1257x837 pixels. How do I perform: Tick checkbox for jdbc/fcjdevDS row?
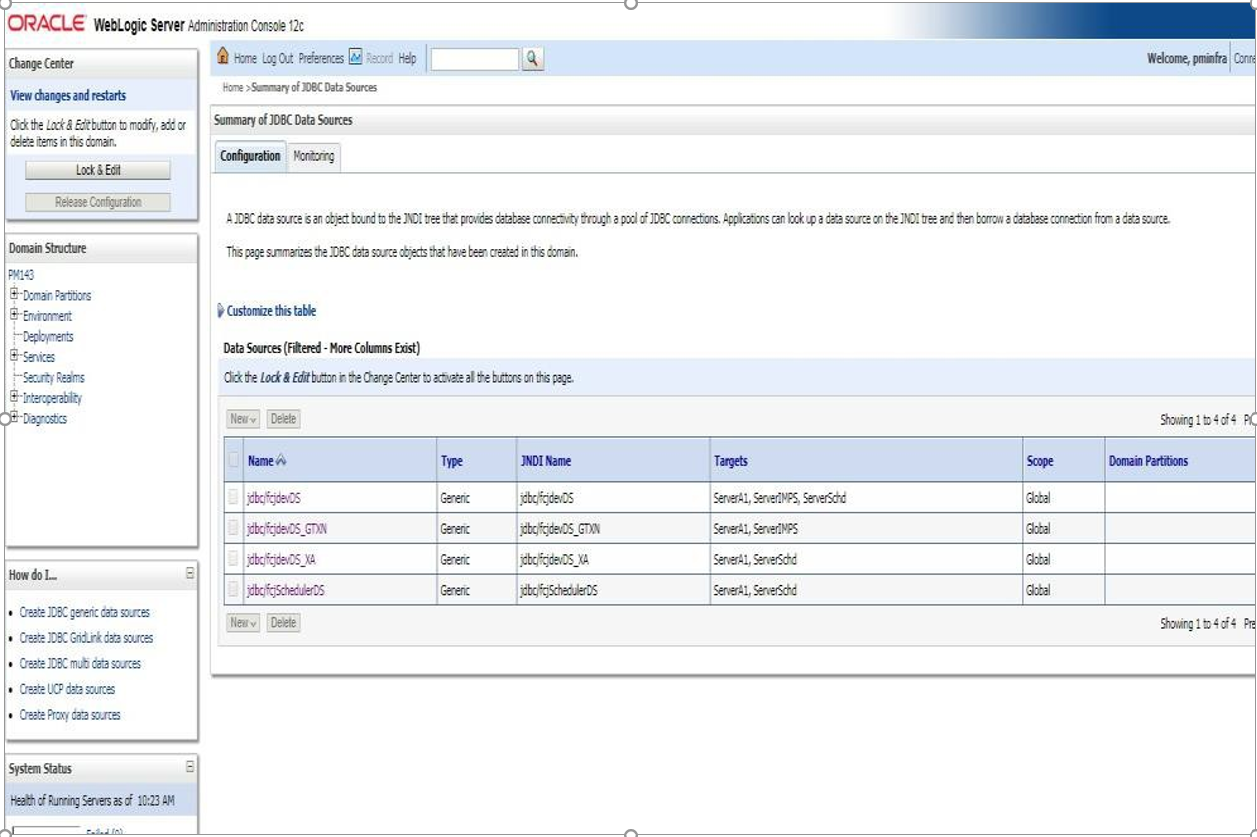coord(234,497)
